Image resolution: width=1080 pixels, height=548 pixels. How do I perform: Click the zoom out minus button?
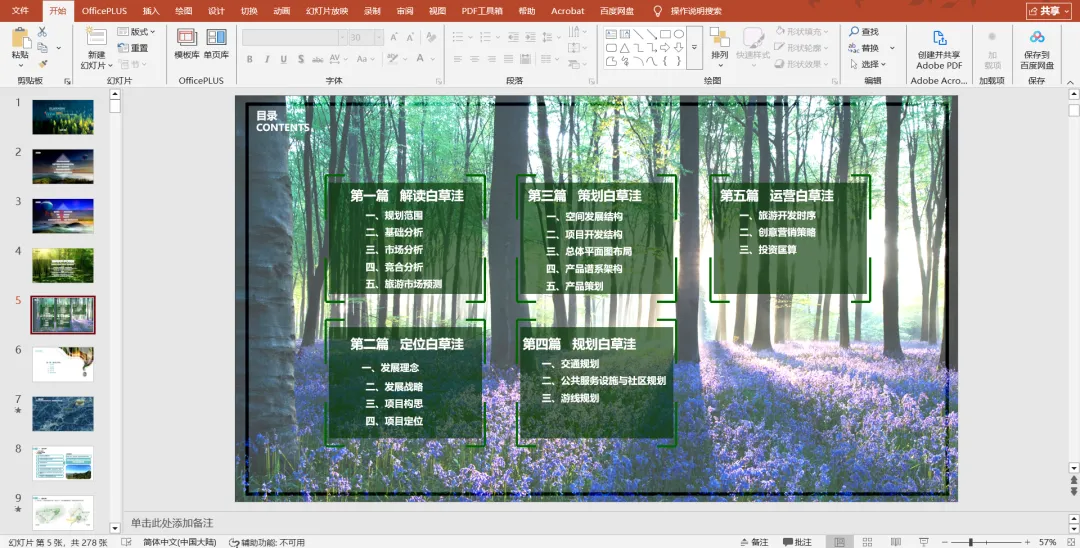[945, 542]
